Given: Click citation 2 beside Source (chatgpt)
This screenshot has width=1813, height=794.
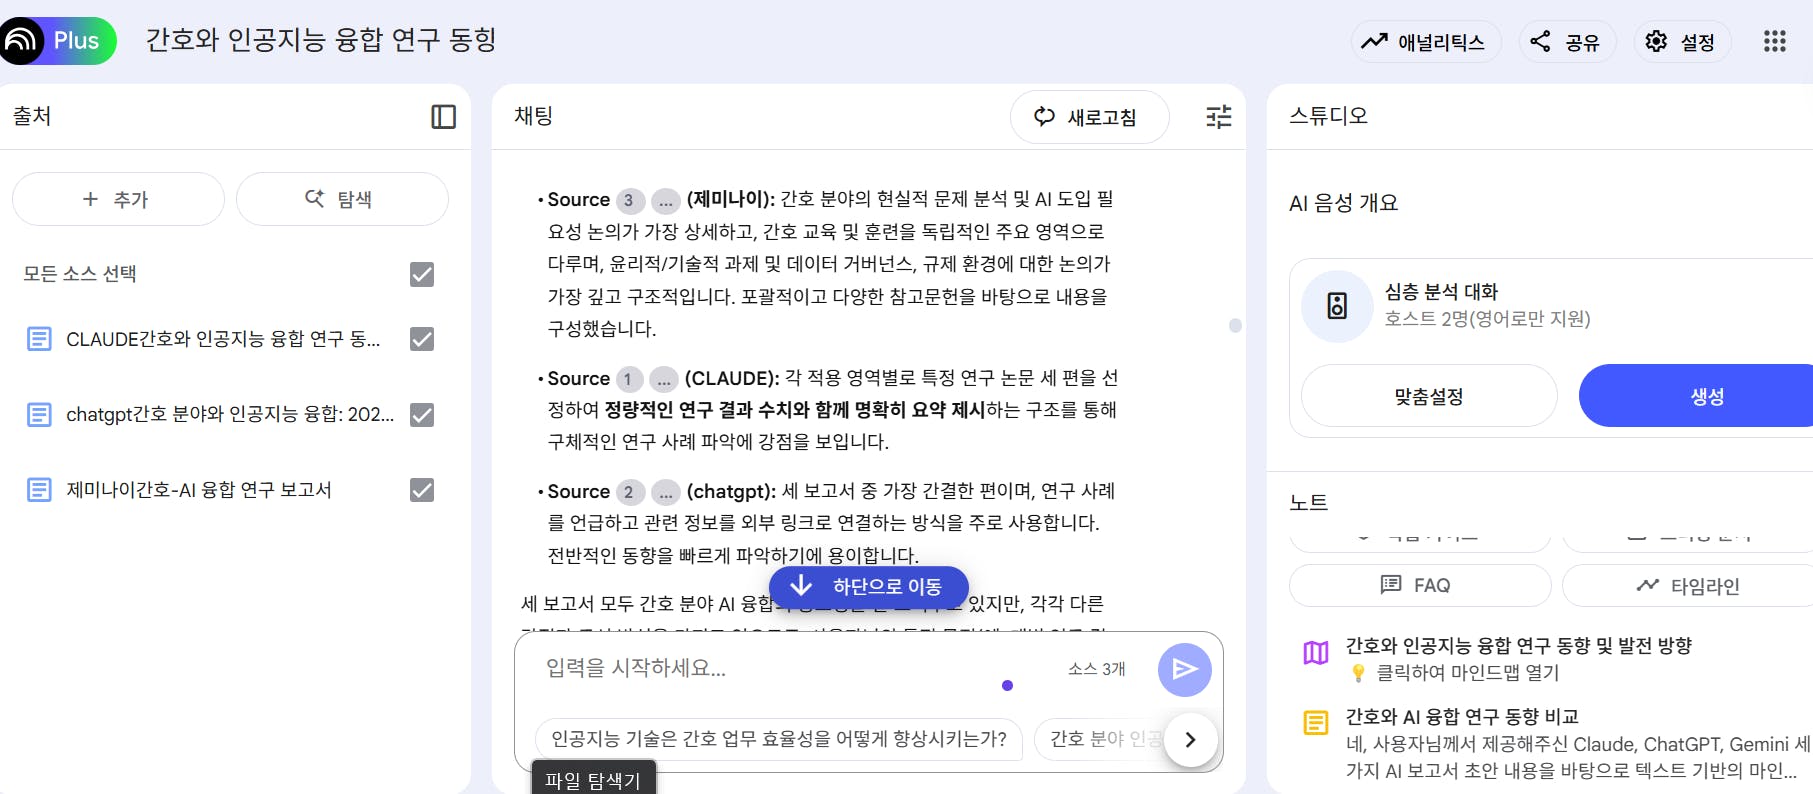Looking at the screenshot, I should coord(629,492).
